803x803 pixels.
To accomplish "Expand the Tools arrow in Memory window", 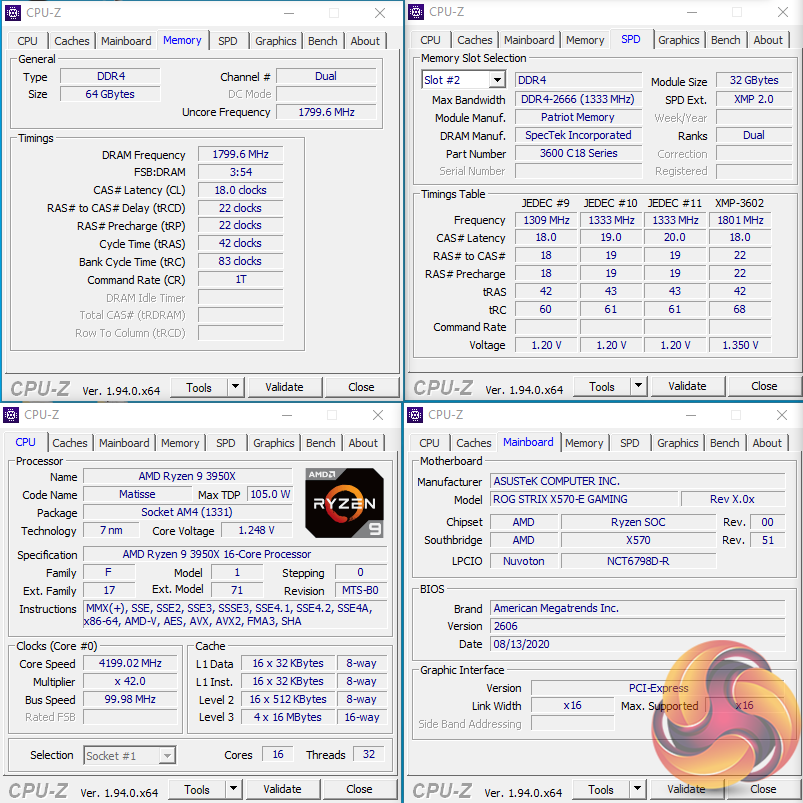I will [235, 387].
